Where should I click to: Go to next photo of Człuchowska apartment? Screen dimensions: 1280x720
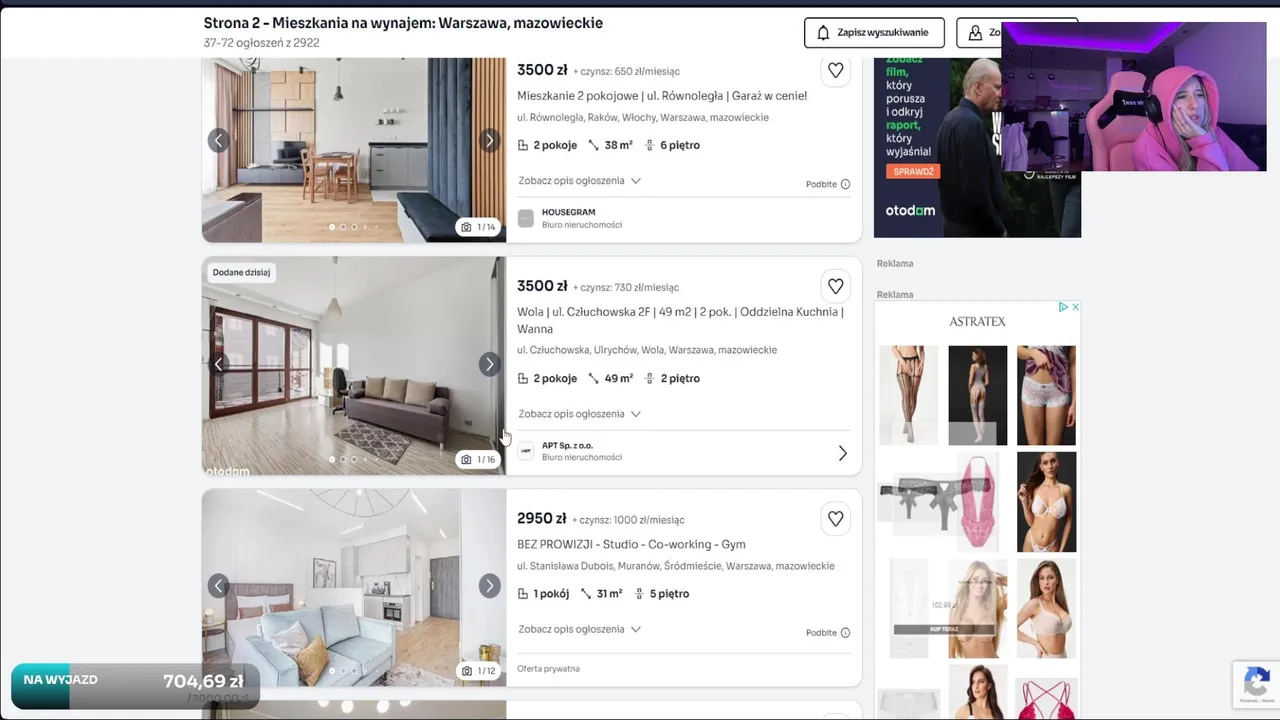(x=489, y=364)
